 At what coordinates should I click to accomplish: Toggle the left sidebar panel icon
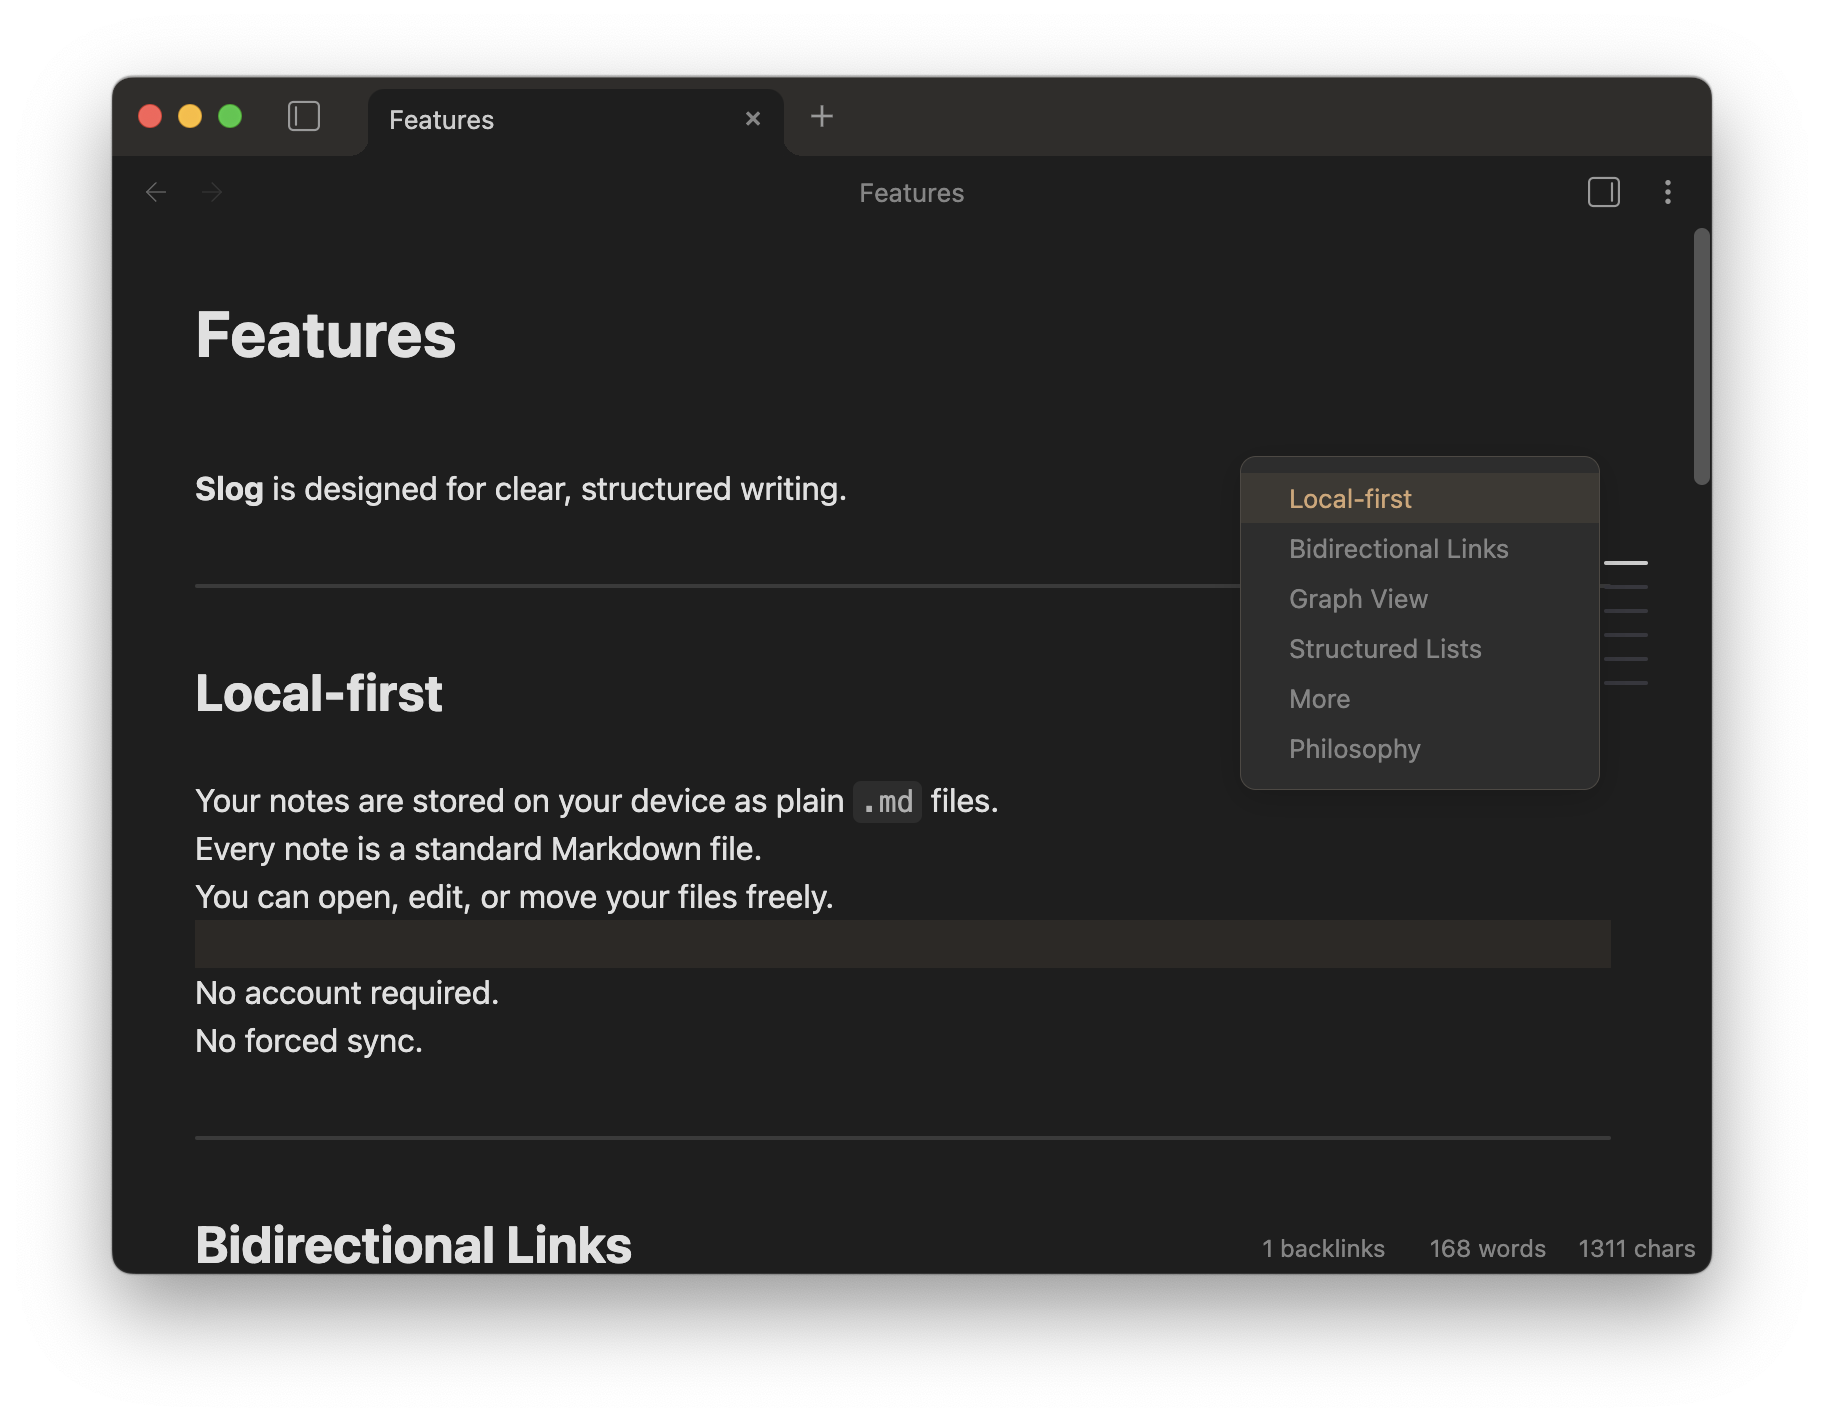(x=304, y=117)
